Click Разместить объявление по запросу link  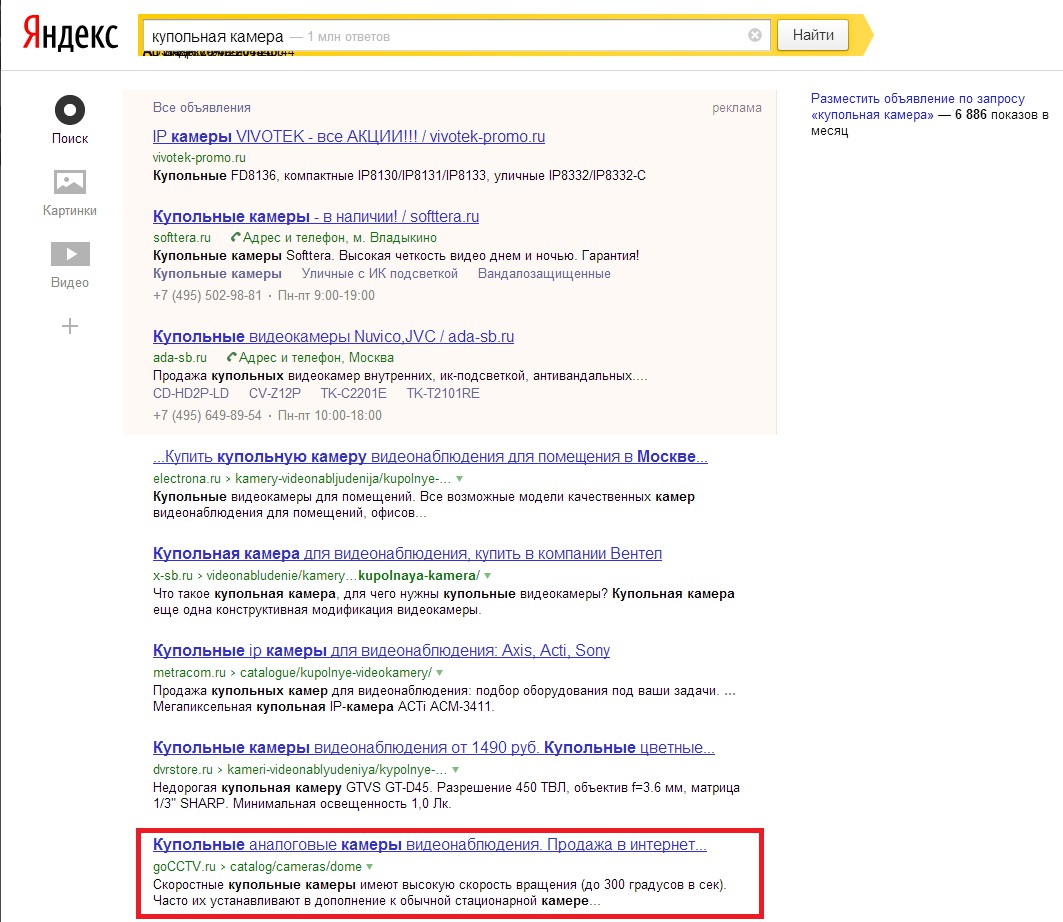pyautogui.click(x=917, y=106)
